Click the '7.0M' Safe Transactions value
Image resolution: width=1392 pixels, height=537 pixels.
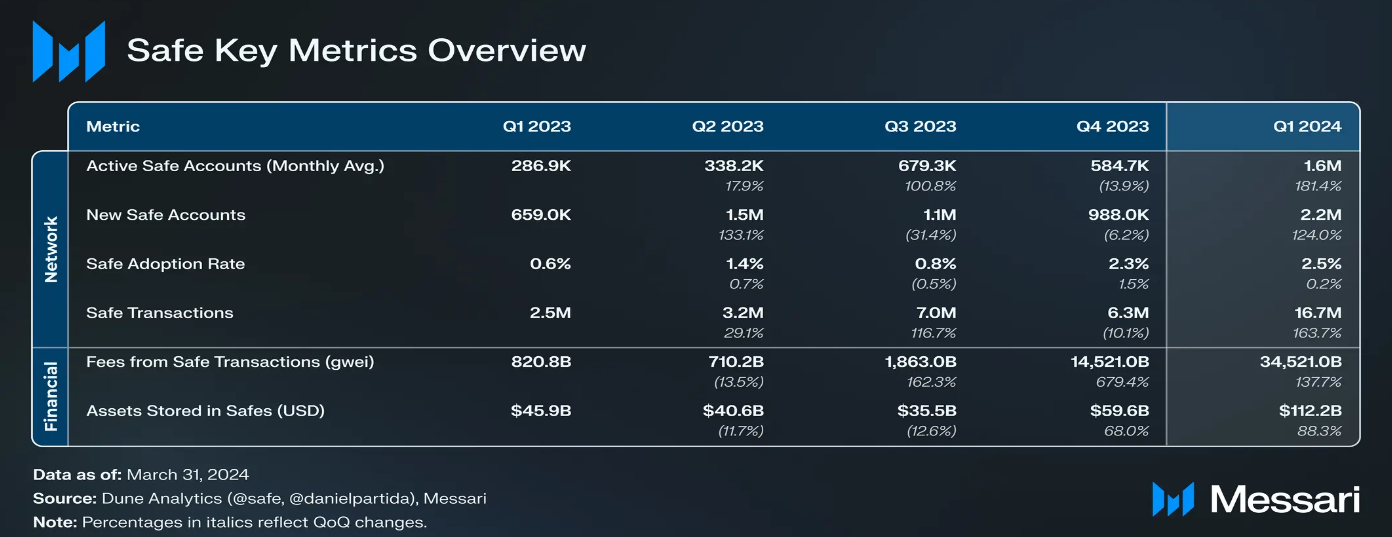[x=935, y=313]
